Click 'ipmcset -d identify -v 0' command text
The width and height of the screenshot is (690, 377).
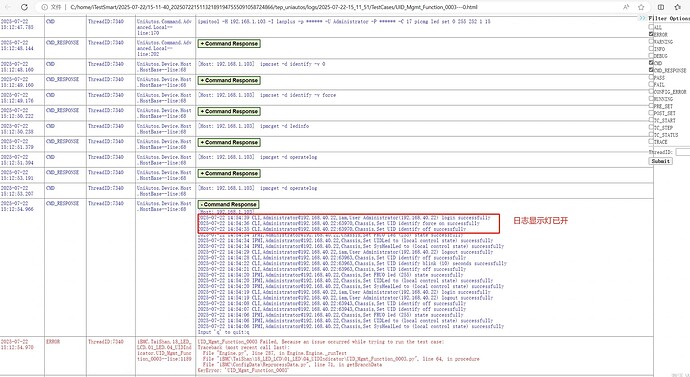click(292, 64)
